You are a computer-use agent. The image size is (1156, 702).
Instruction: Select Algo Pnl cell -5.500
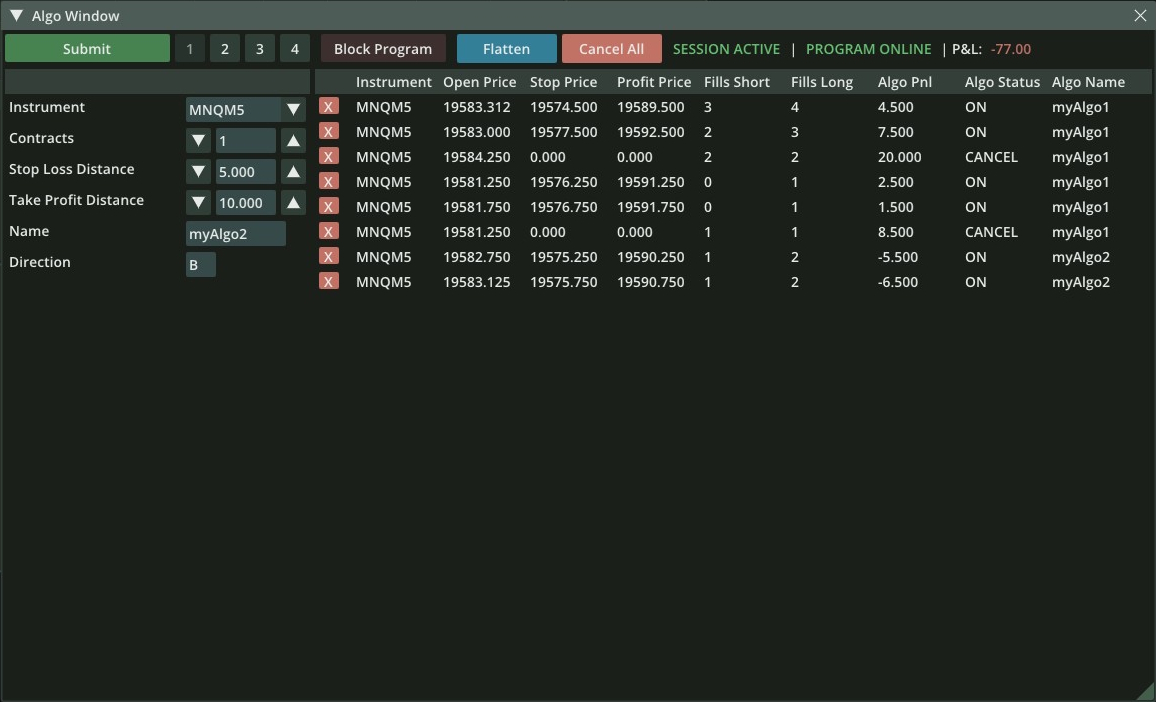coord(898,257)
